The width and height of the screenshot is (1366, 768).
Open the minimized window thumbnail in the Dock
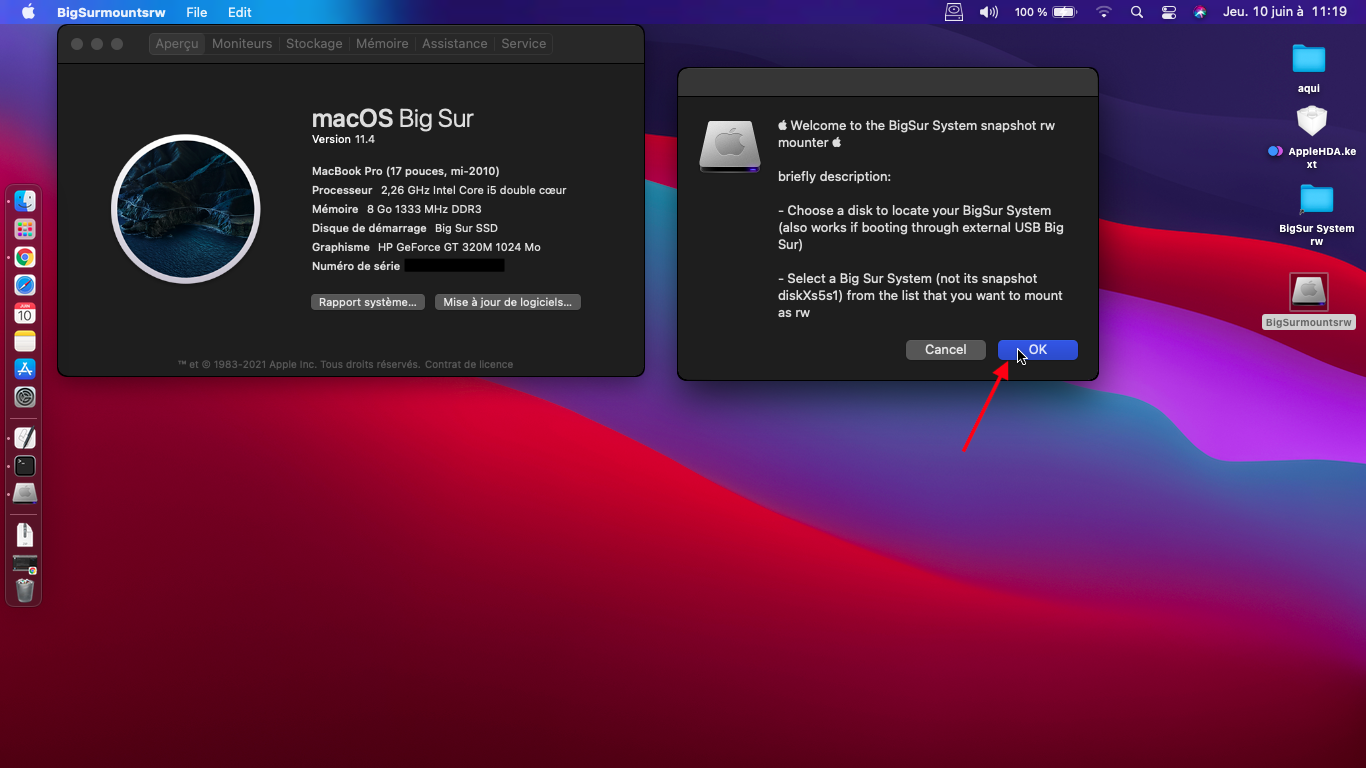(25, 564)
